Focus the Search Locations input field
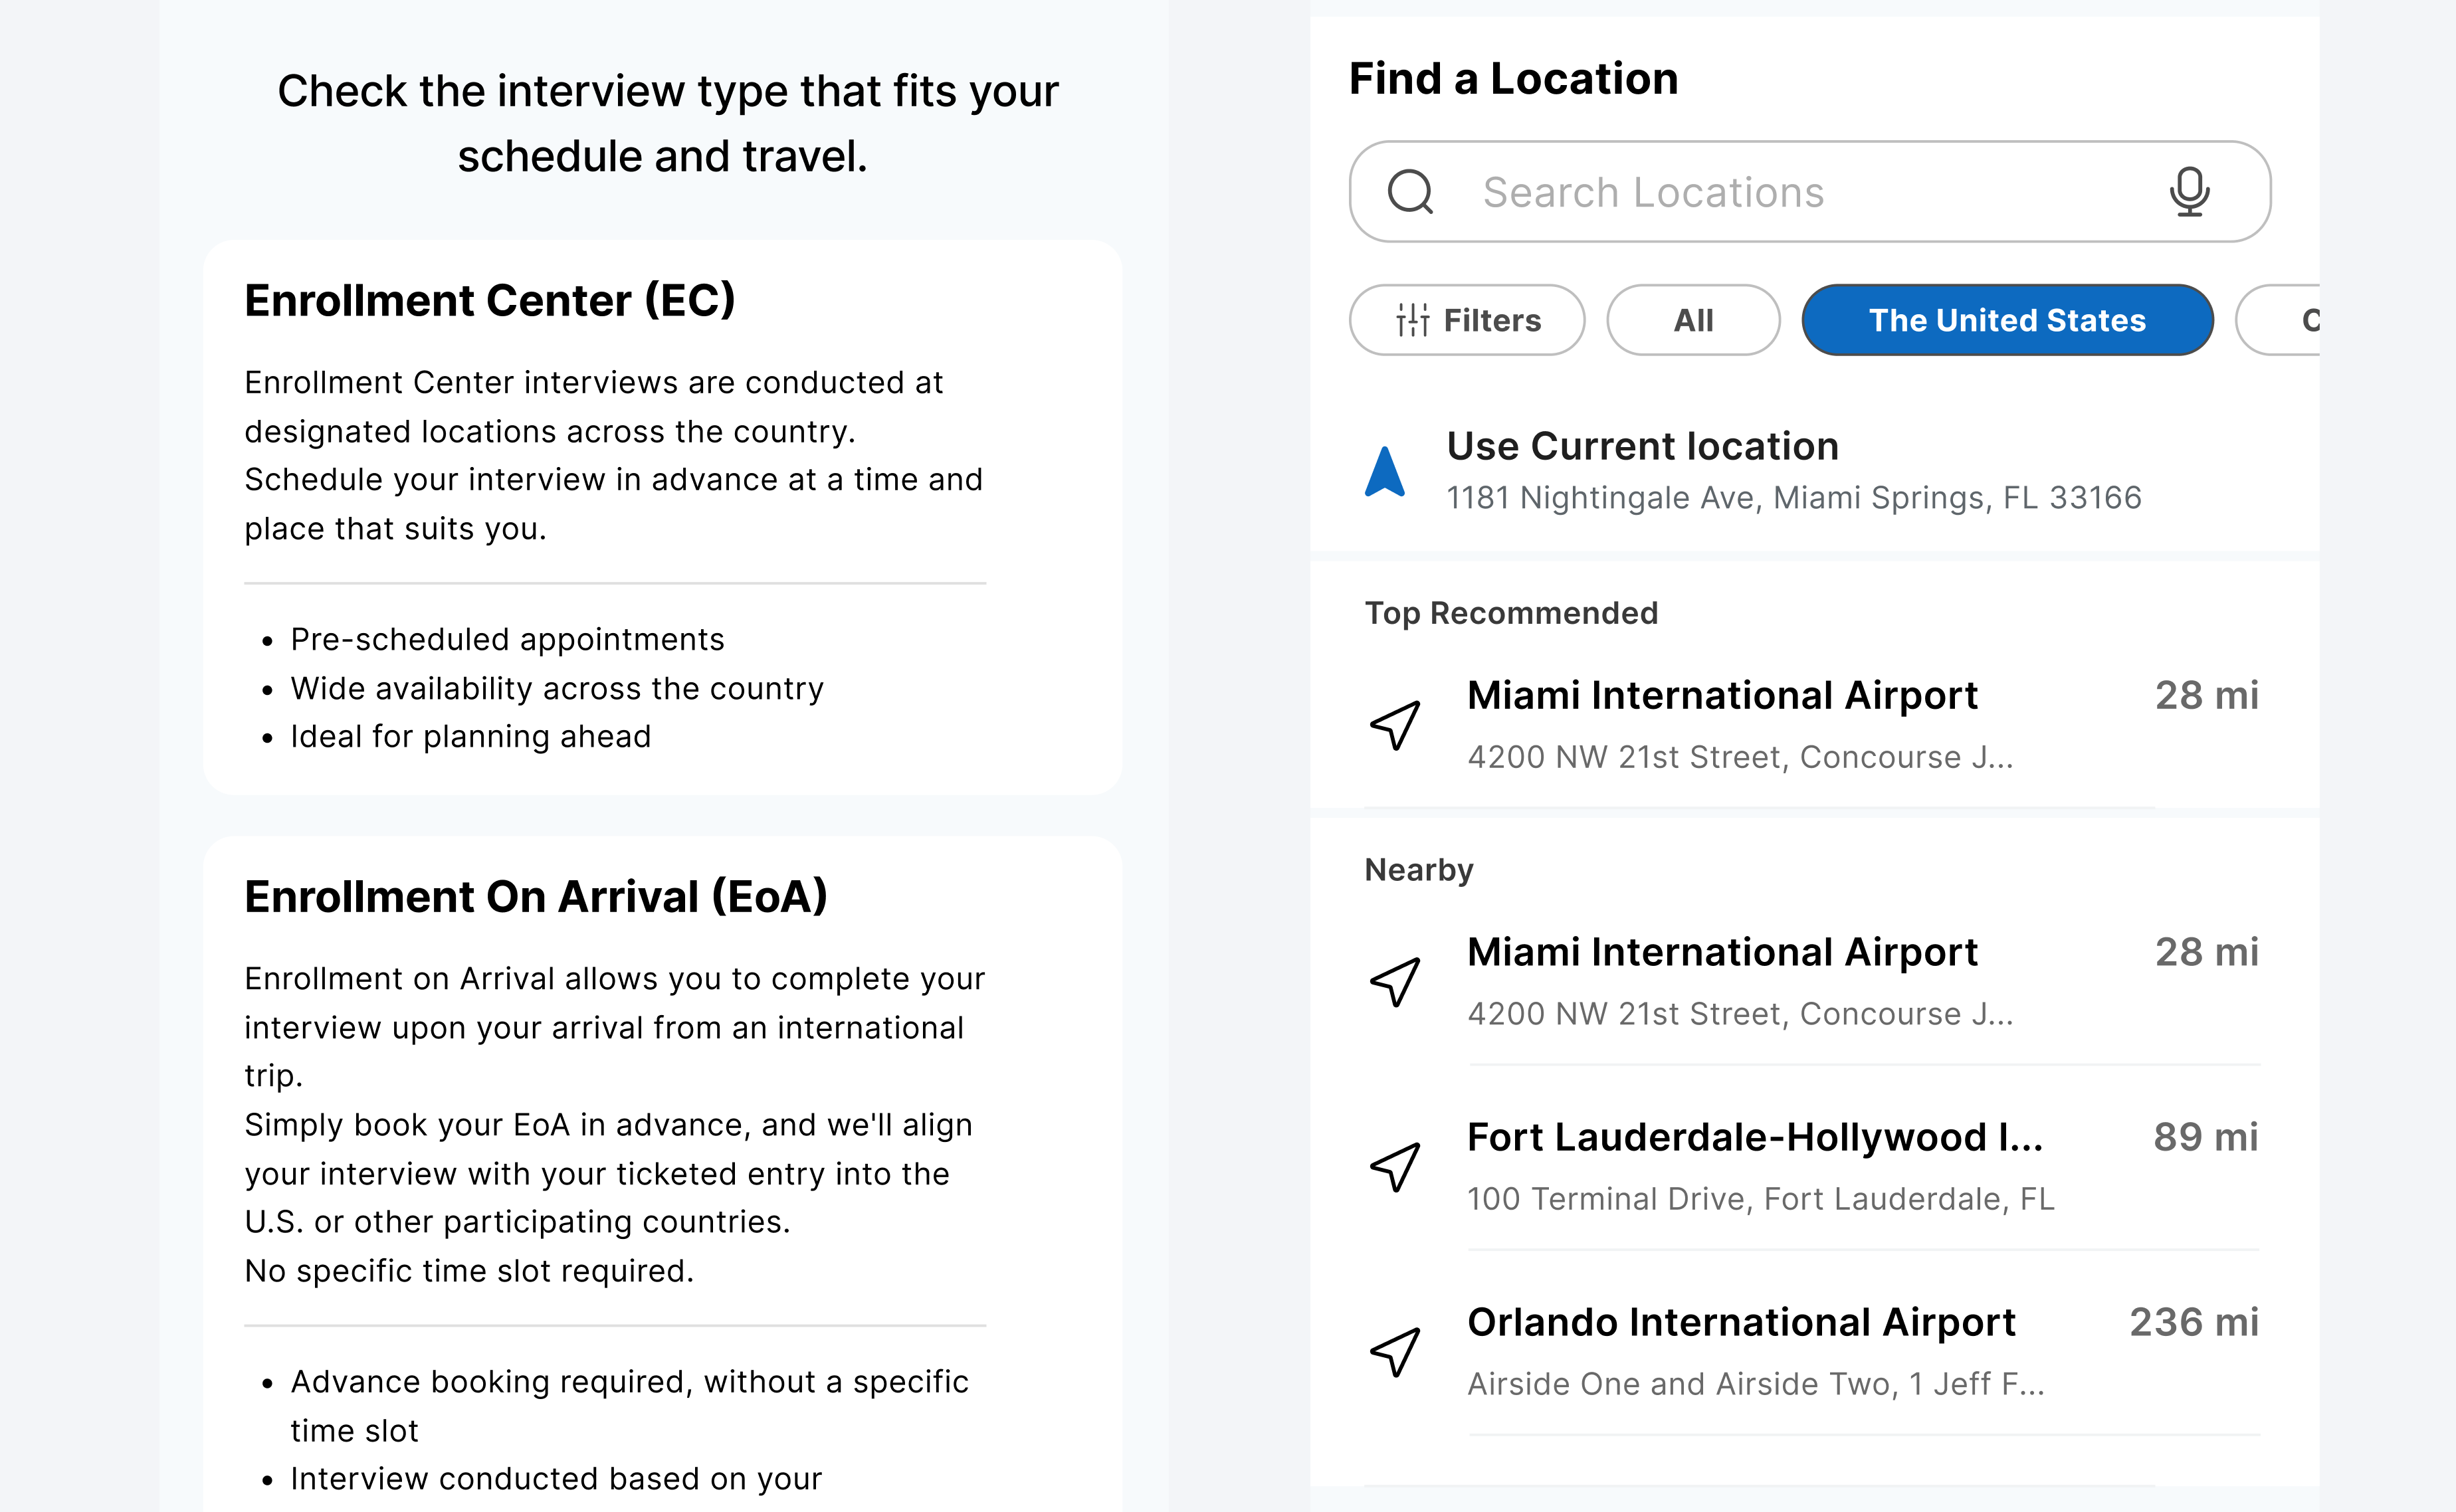The image size is (2456, 1512). pyautogui.click(x=1810, y=191)
